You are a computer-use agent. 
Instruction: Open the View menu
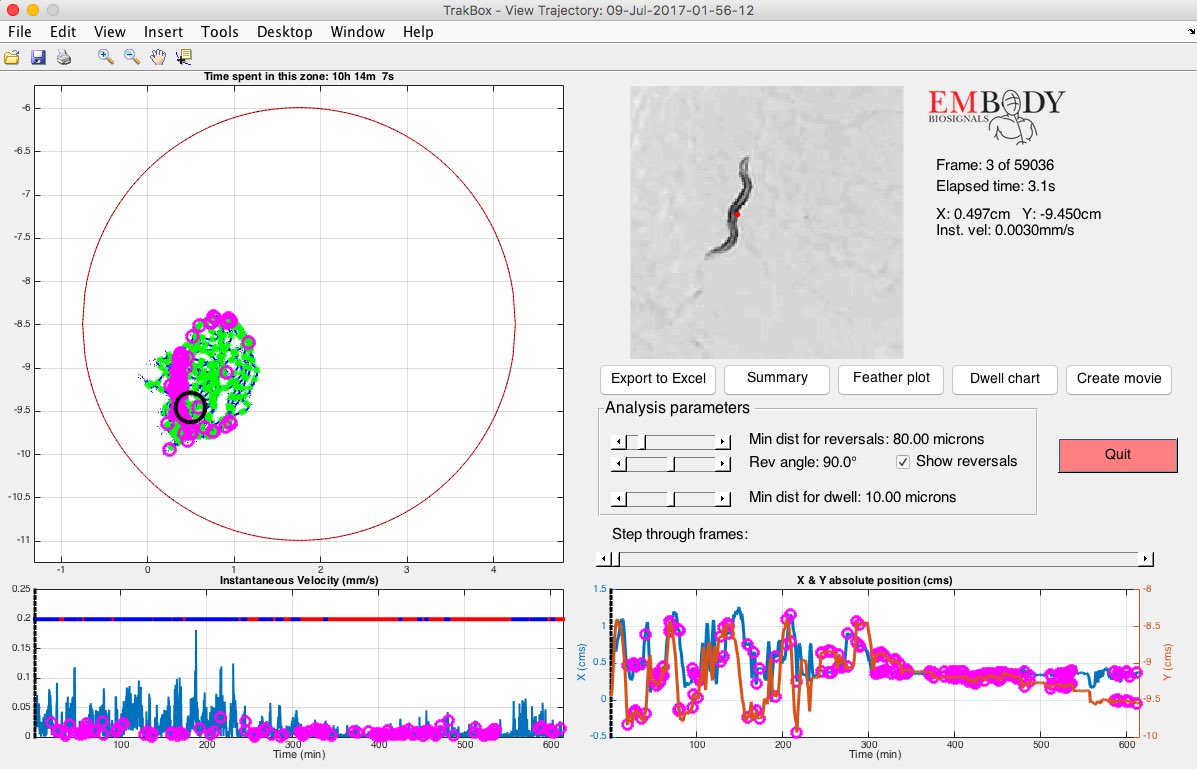pyautogui.click(x=110, y=32)
